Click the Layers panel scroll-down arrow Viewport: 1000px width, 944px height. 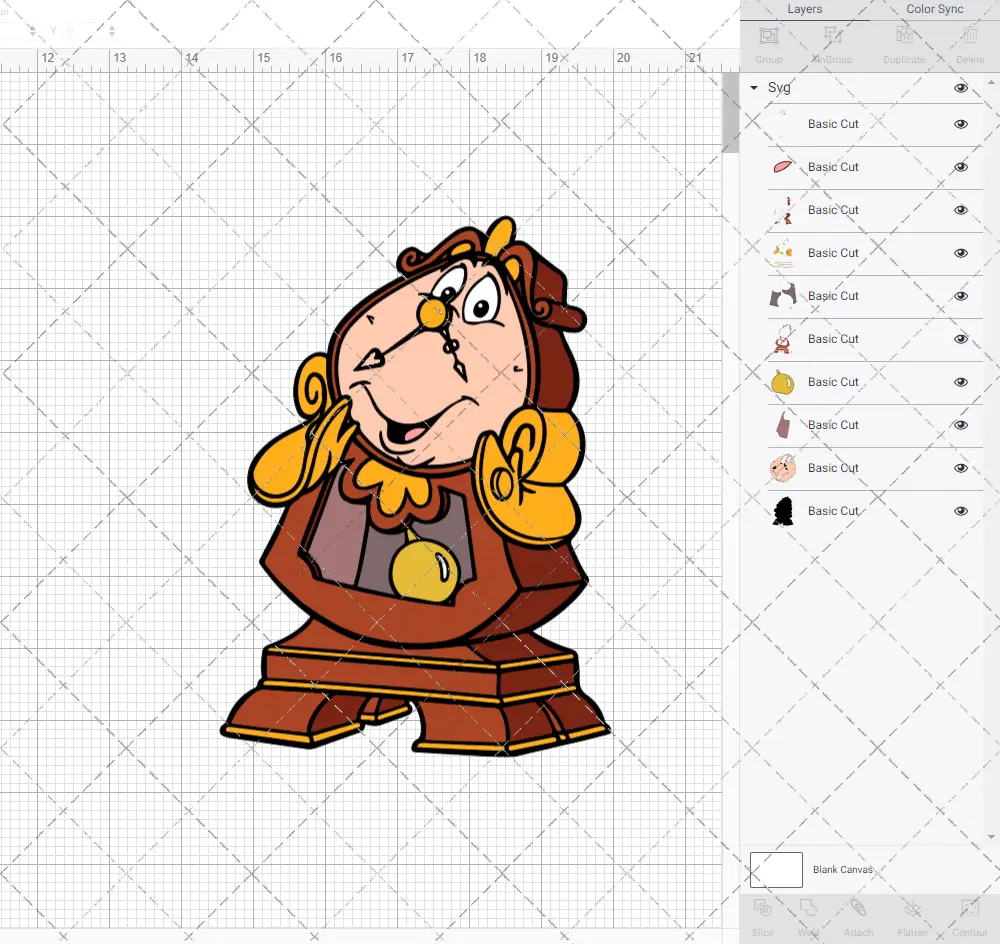click(x=990, y=837)
